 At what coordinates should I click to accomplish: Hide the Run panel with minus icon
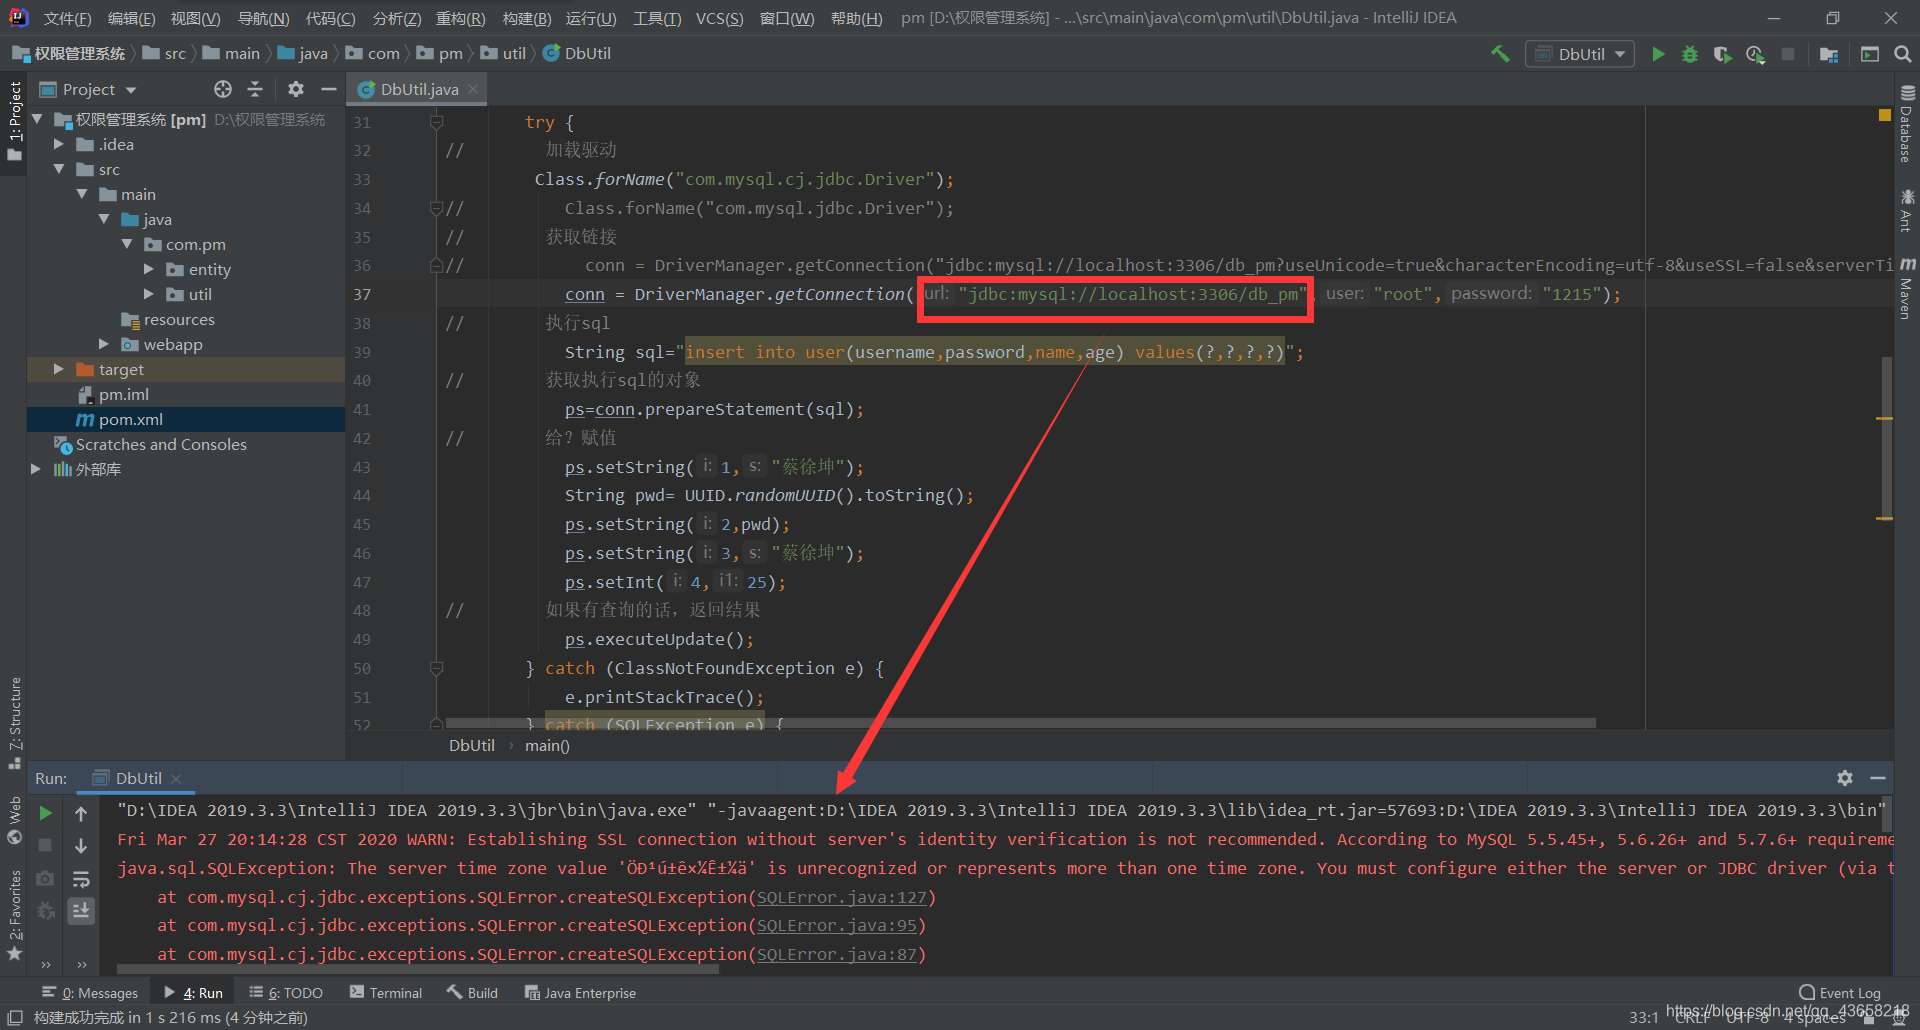pos(1878,778)
